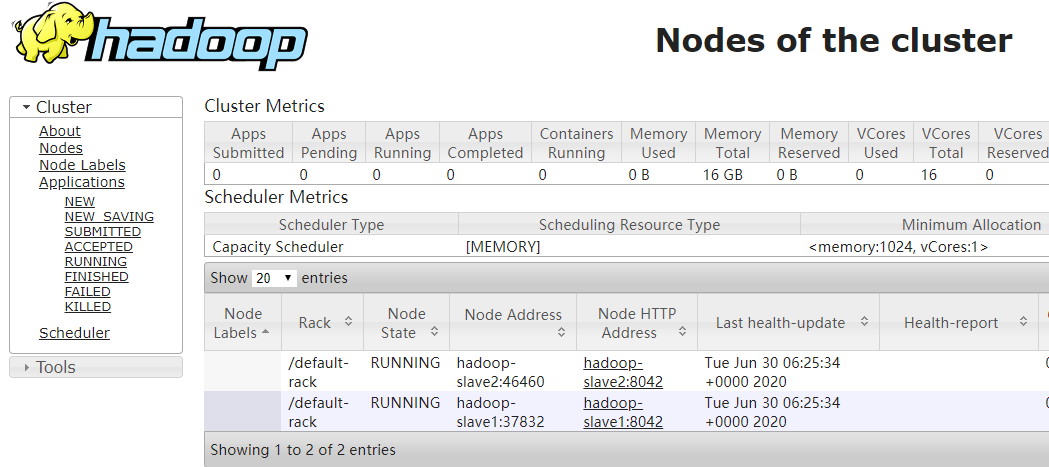Click the 16 GB Memory Total value
Image resolution: width=1049 pixels, height=467 pixels.
point(723,175)
